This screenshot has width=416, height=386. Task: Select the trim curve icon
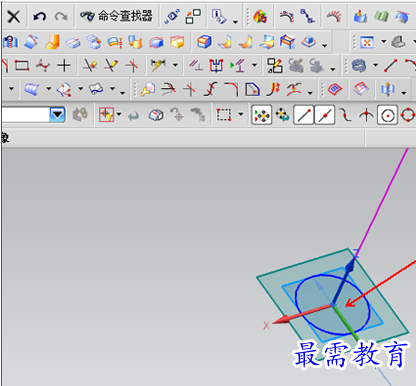pos(169,89)
